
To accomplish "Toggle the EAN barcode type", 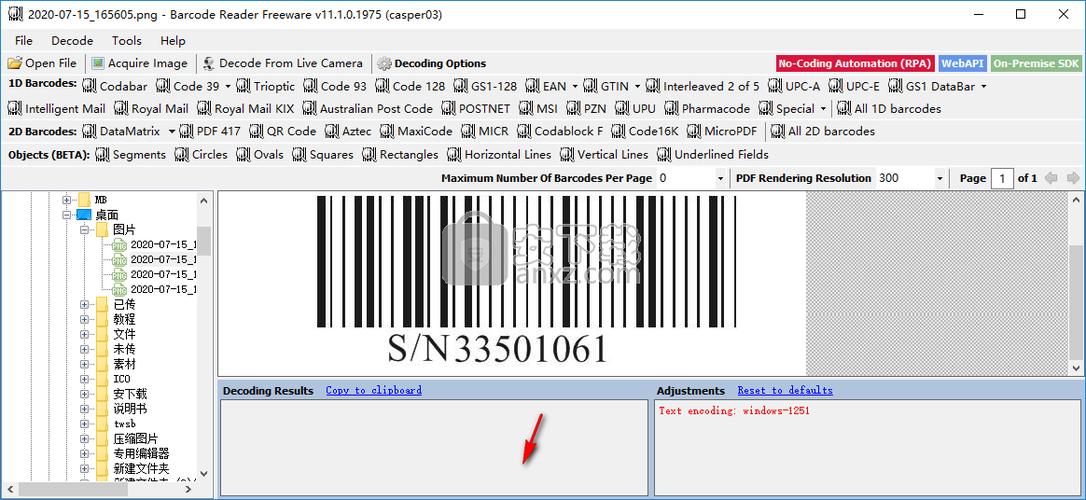I will (546, 87).
